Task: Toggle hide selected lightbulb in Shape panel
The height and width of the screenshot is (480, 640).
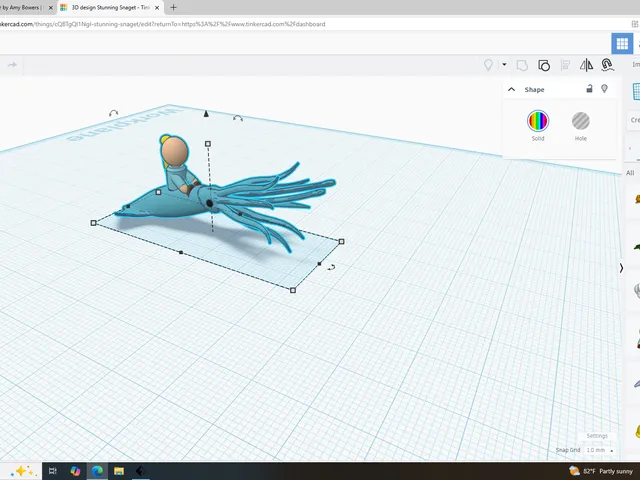Action: coord(604,88)
